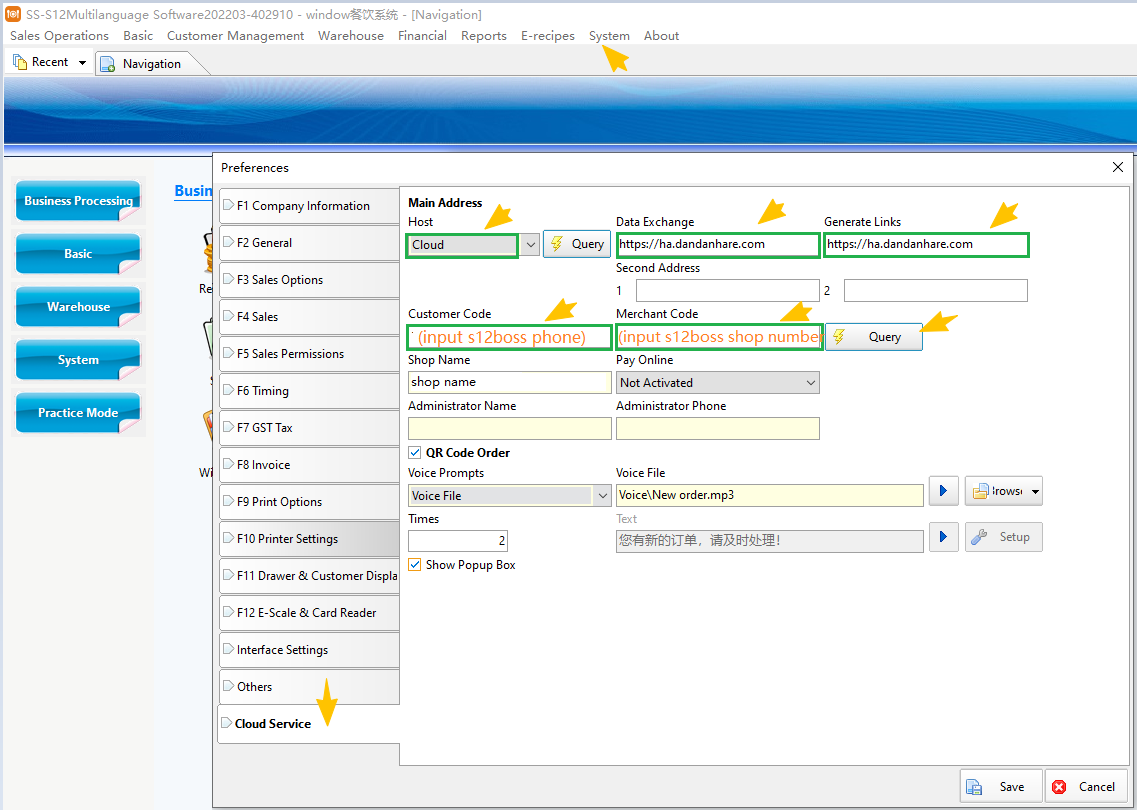This screenshot has width=1137, height=810.
Task: Click the Query button next to Host
Action: [x=577, y=244]
